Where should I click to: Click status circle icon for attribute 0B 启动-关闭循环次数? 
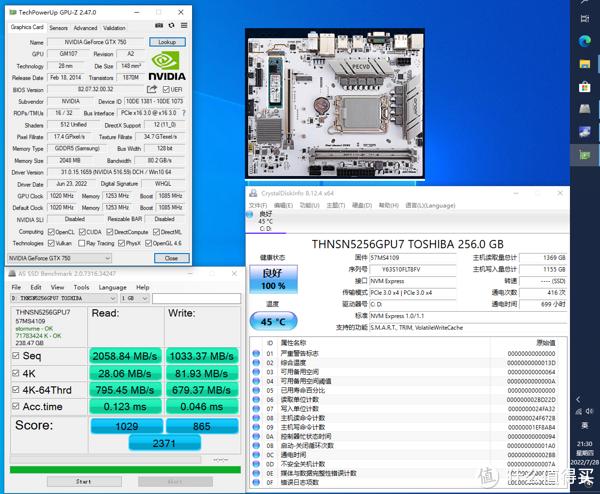[256, 445]
